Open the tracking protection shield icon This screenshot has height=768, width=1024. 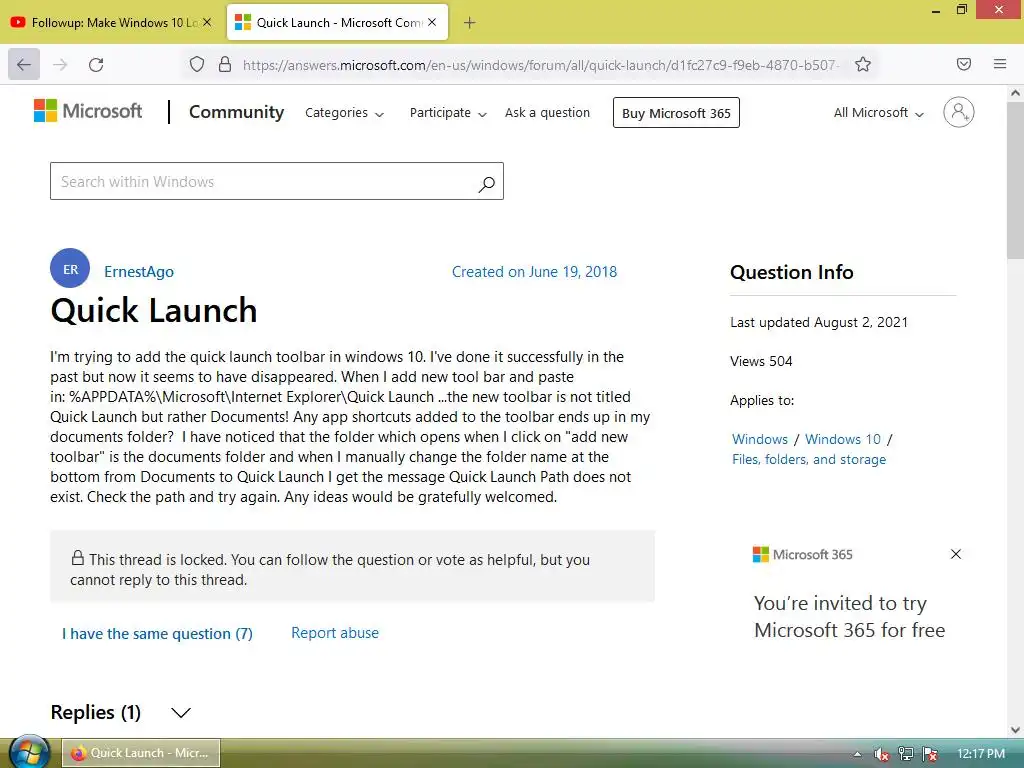(197, 64)
